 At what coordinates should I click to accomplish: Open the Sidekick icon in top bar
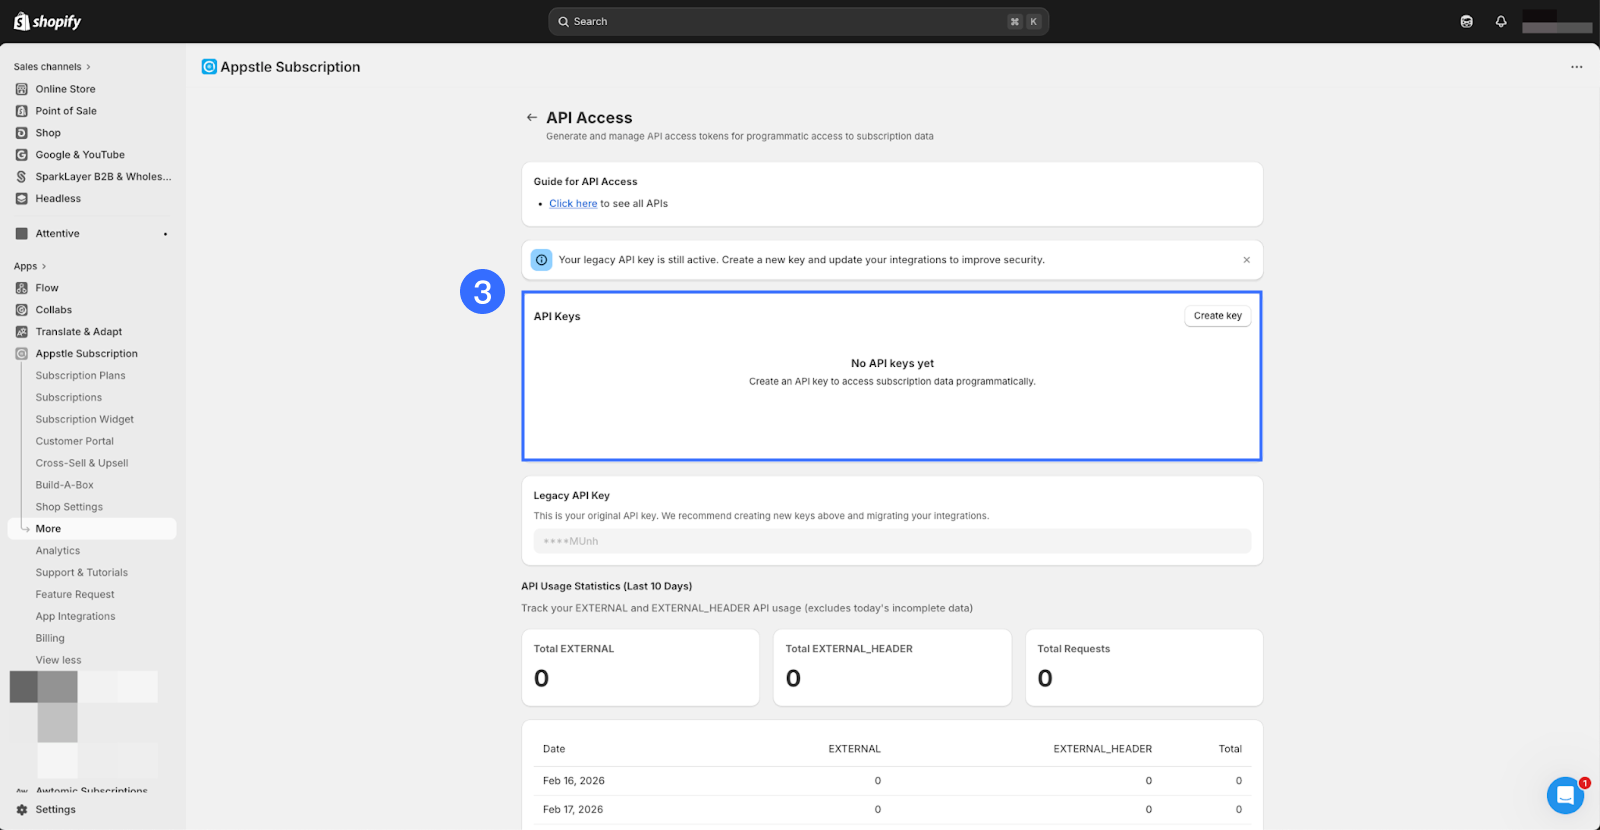1466,21
